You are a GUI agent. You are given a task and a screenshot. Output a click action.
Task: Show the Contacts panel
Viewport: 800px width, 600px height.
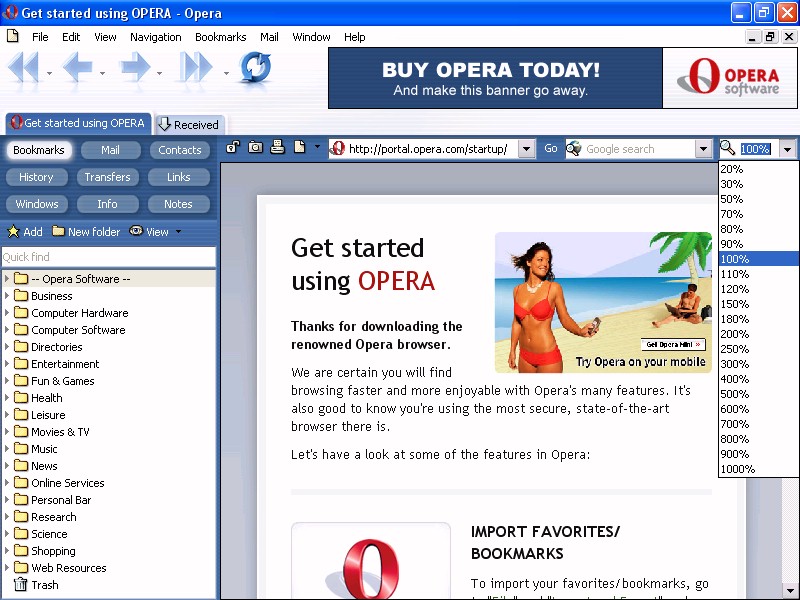(x=180, y=150)
